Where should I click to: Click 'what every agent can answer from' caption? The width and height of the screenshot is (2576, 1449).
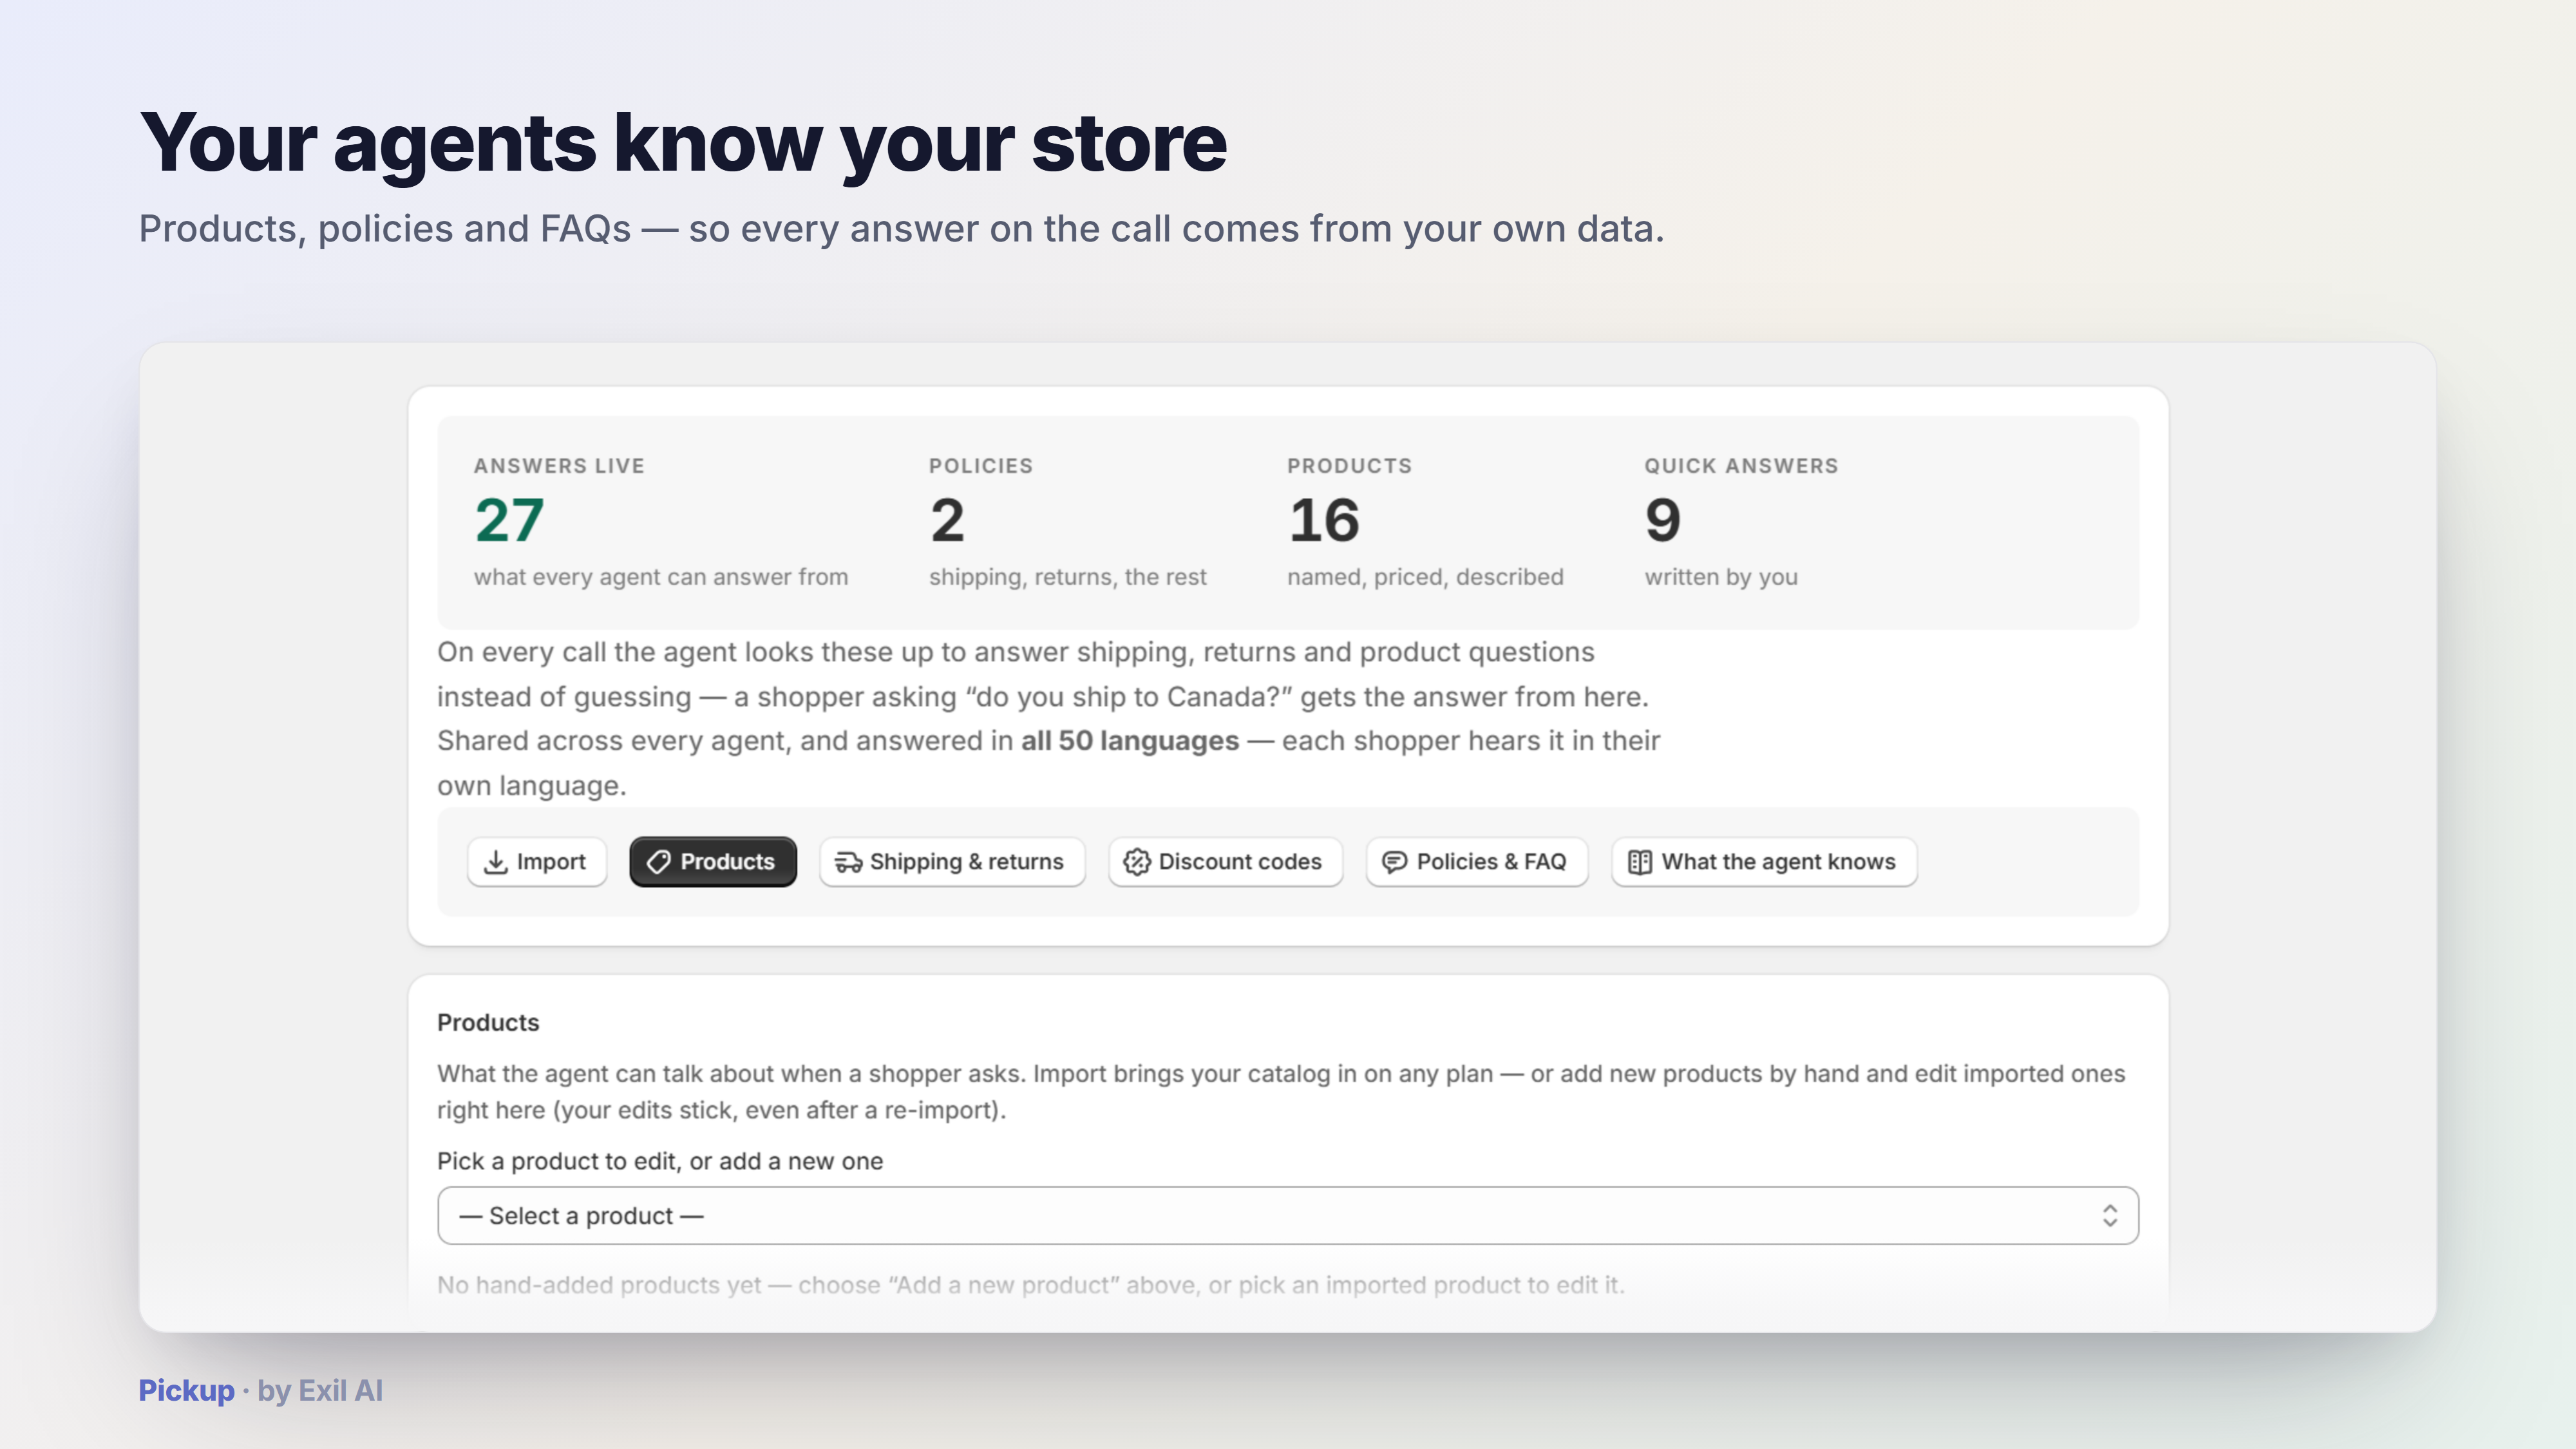[x=661, y=577]
